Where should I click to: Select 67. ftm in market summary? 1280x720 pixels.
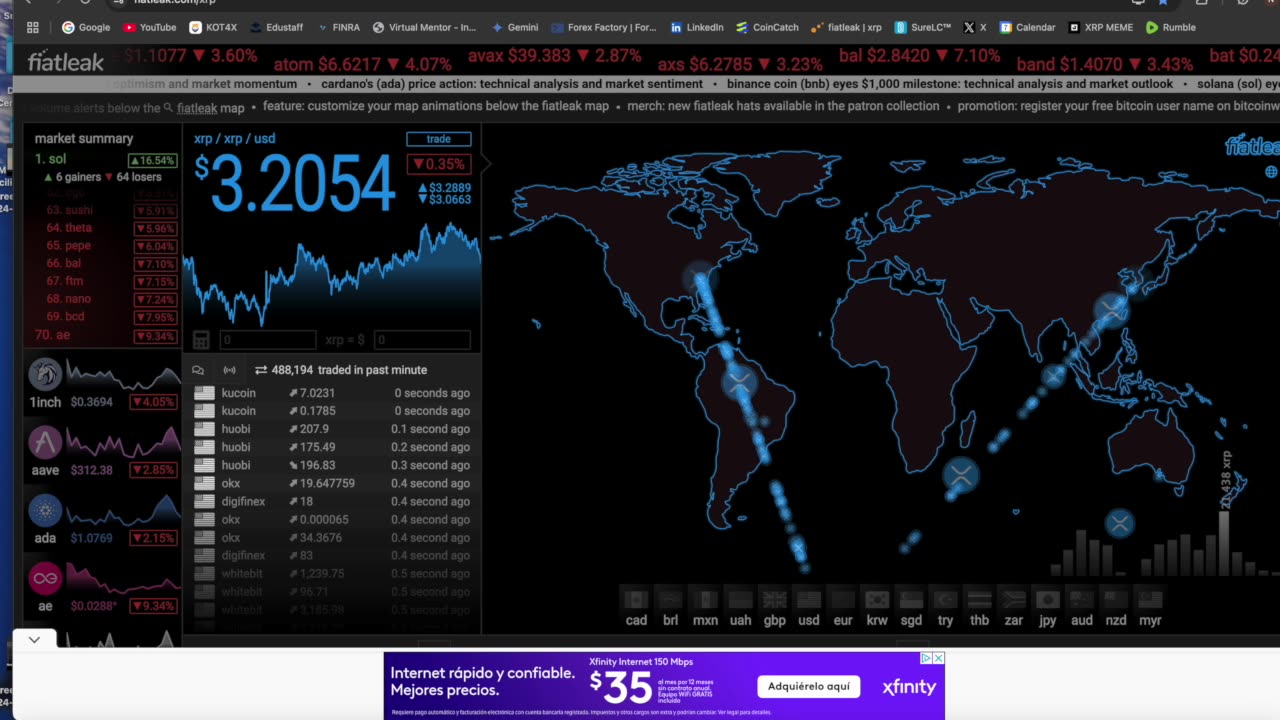click(65, 281)
